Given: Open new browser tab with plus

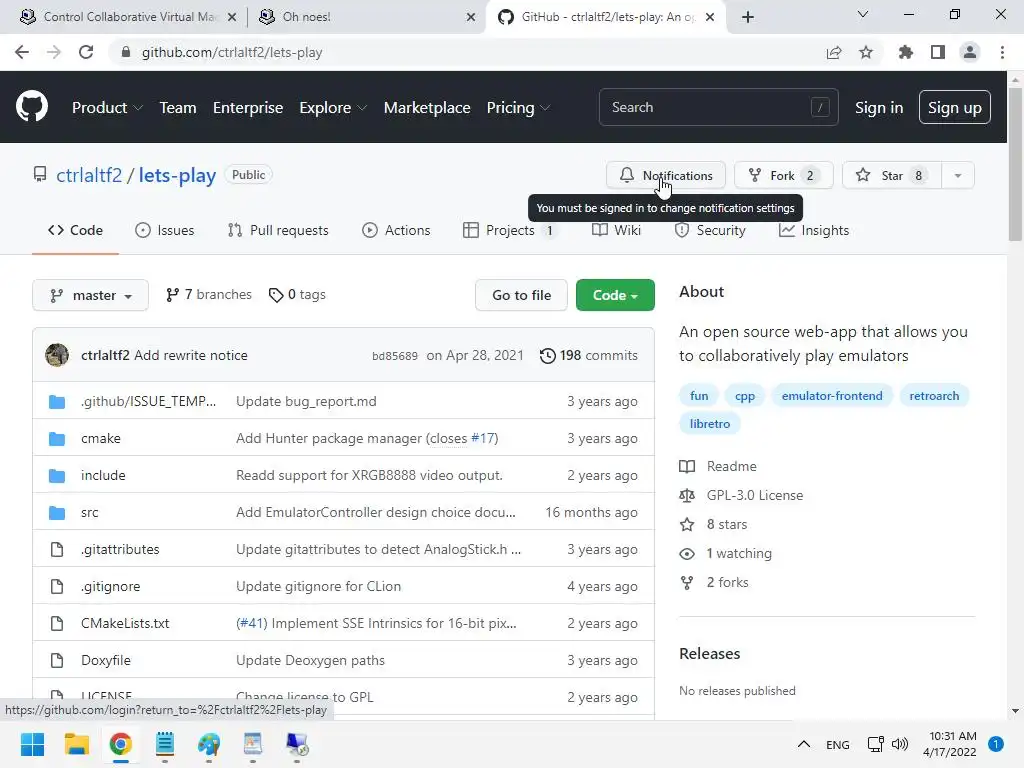Looking at the screenshot, I should tap(748, 17).
